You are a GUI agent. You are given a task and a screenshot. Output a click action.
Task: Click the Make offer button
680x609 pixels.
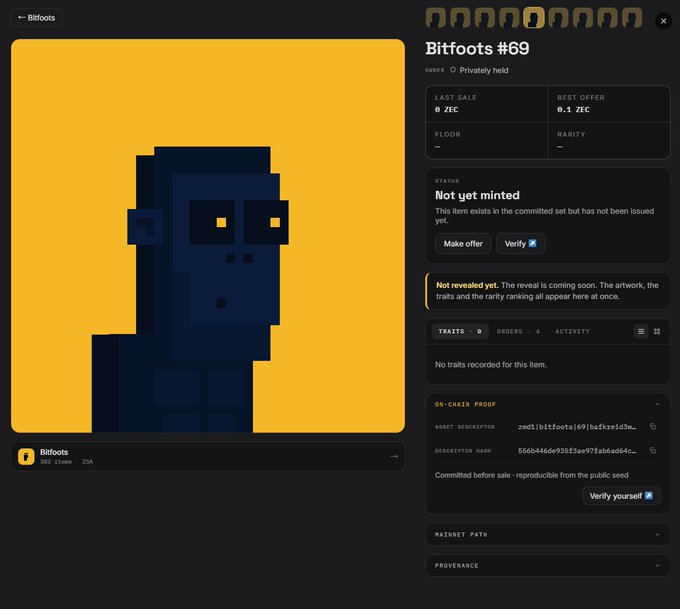click(x=463, y=244)
